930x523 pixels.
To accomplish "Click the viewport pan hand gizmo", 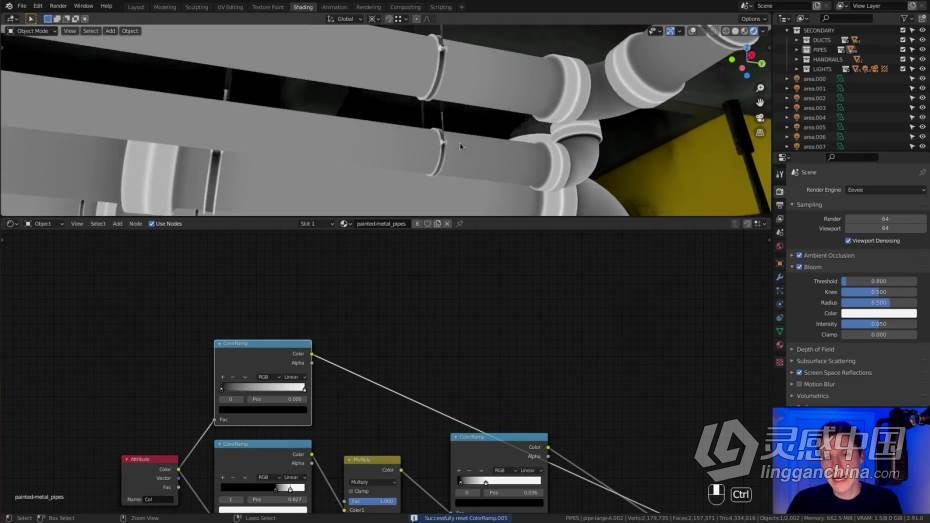I will coord(760,103).
